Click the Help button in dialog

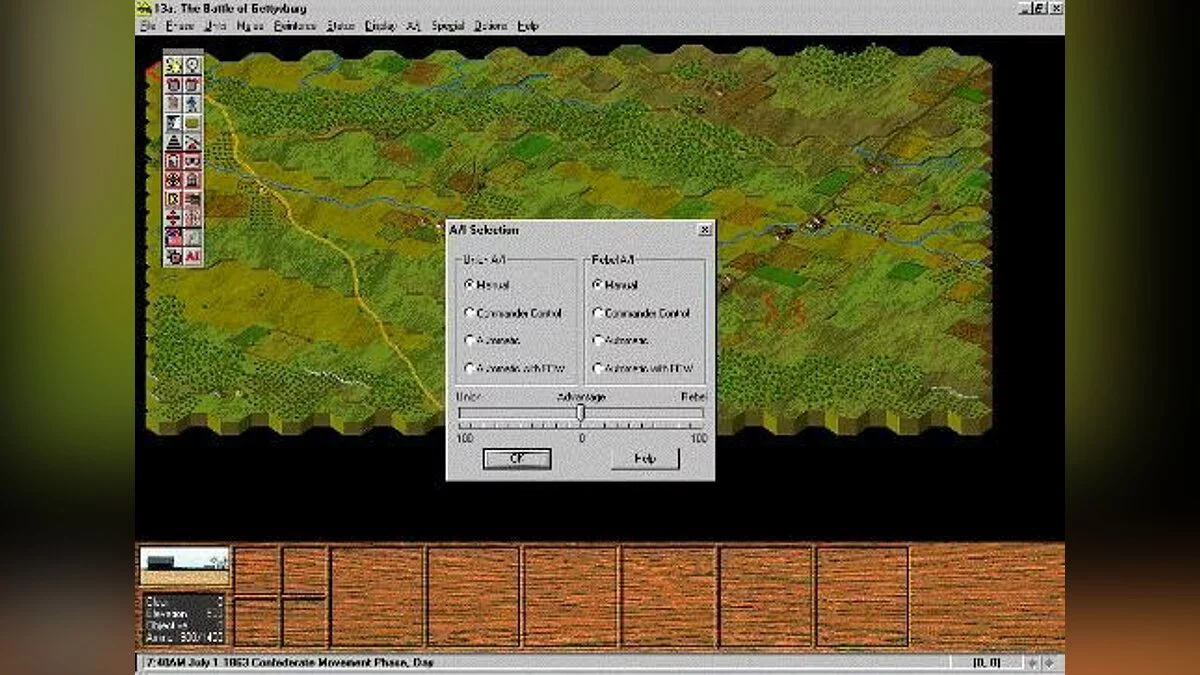[645, 459]
